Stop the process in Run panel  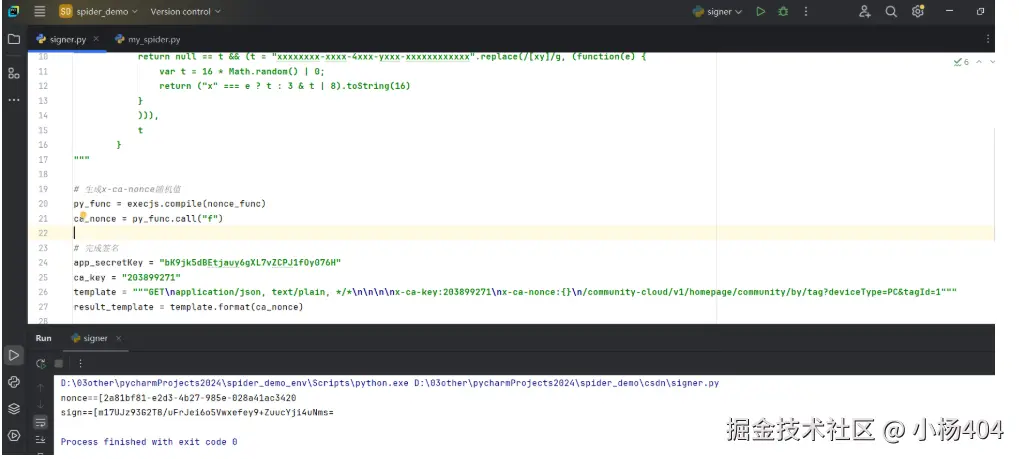(58, 363)
